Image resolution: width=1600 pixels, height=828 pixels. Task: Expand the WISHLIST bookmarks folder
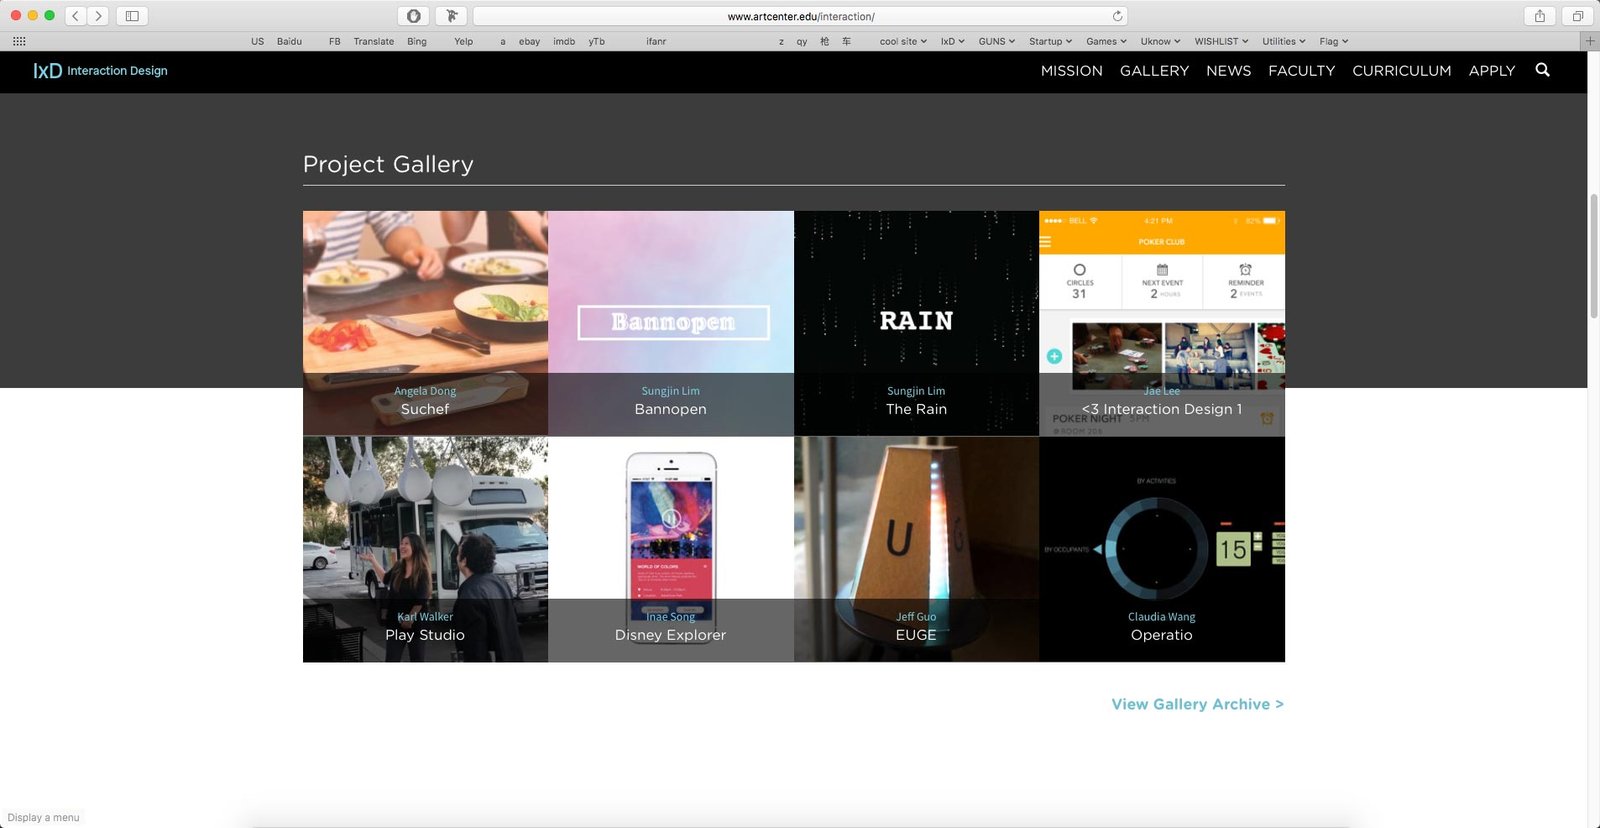[x=1221, y=41]
